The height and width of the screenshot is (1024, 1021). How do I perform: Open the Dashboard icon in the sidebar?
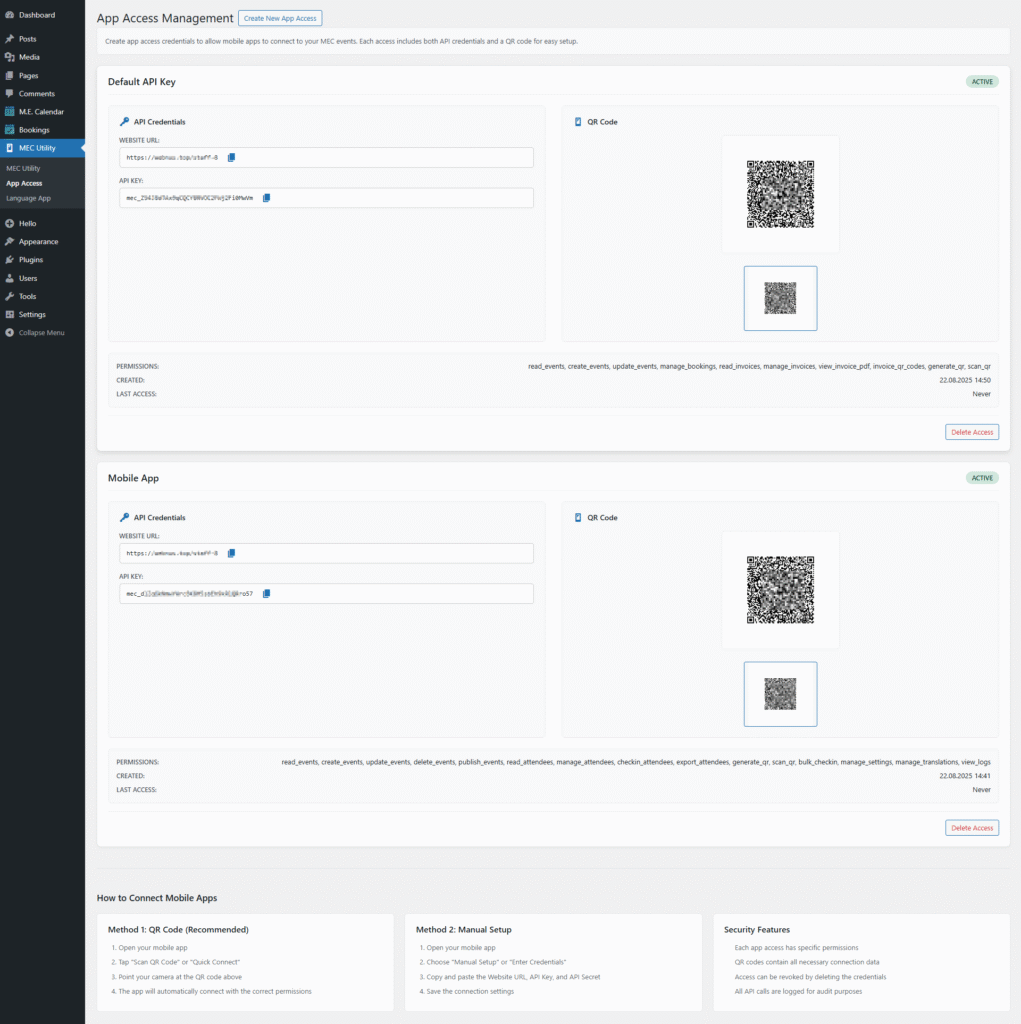pos(10,15)
